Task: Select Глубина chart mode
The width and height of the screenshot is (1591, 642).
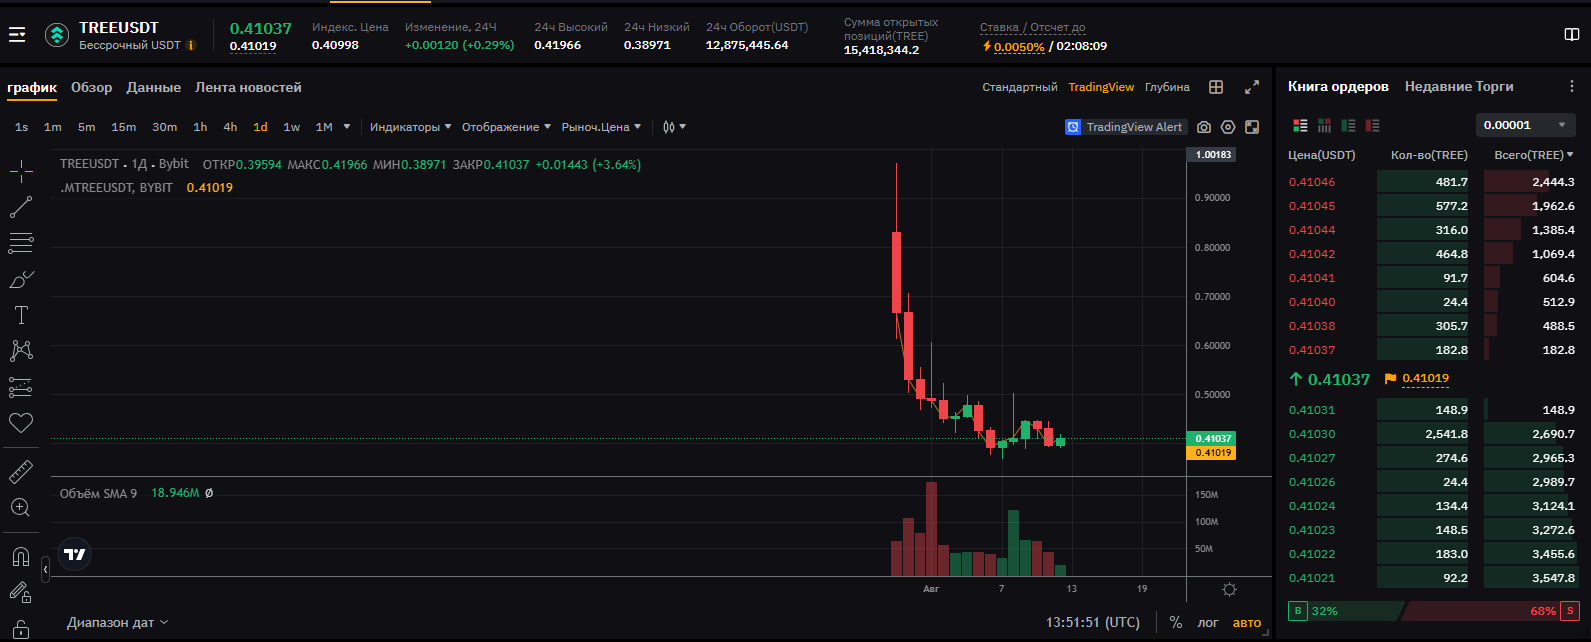Action: coord(1167,87)
